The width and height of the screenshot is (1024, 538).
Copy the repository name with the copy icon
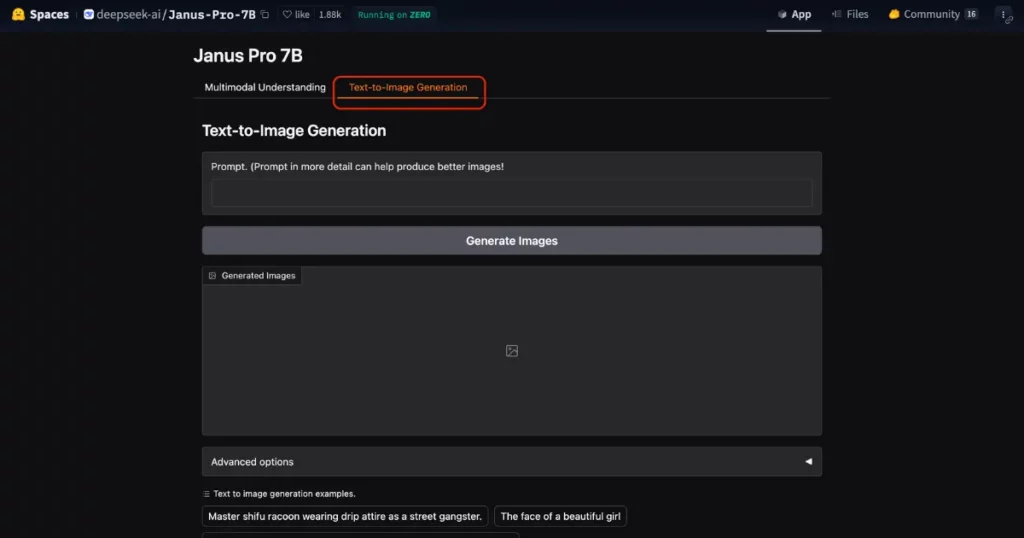[x=265, y=15]
